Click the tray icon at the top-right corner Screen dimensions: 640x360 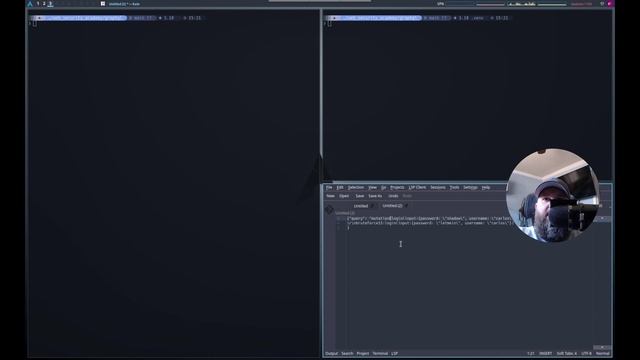click(x=610, y=4)
